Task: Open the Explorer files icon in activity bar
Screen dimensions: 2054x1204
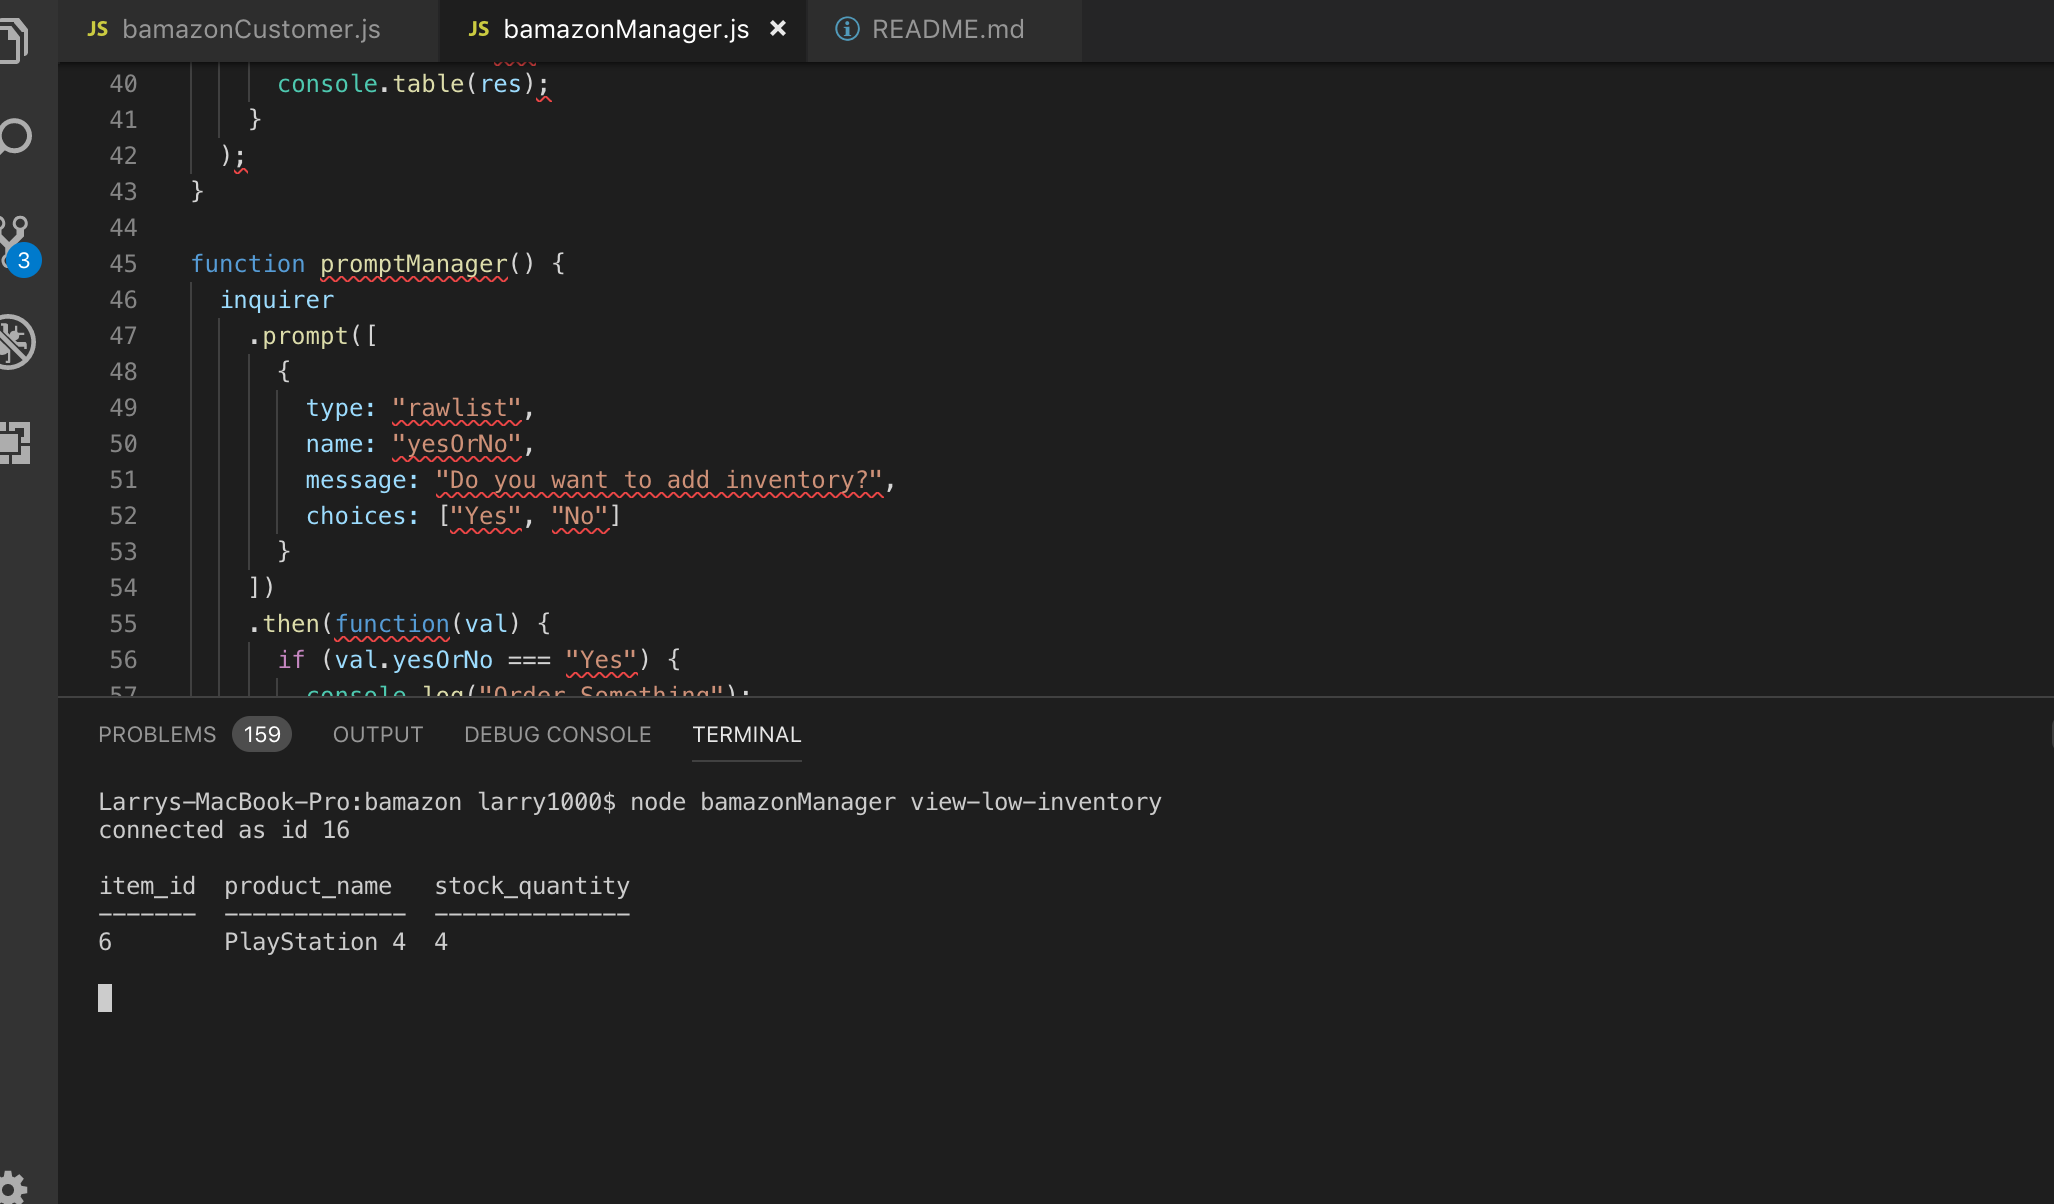Action: point(14,42)
